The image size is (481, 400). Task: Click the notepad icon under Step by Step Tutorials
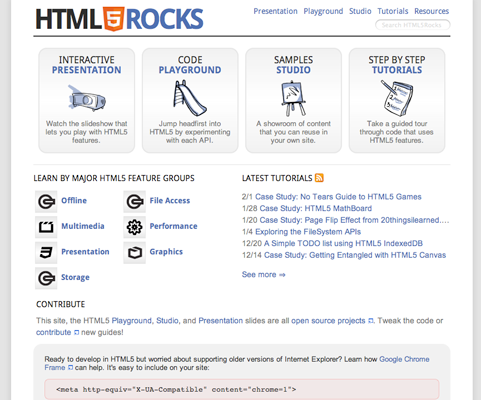click(x=397, y=98)
